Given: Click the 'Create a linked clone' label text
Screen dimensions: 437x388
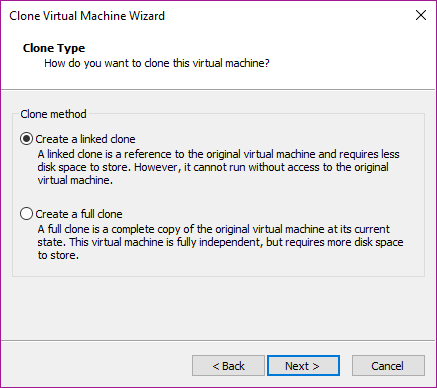Looking at the screenshot, I should (x=85, y=139).
